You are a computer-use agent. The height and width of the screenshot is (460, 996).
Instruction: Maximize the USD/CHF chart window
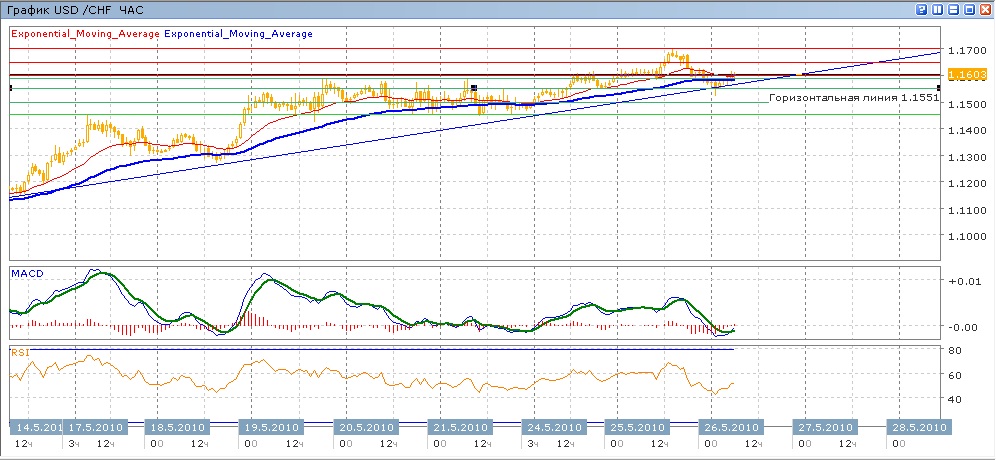pos(969,9)
